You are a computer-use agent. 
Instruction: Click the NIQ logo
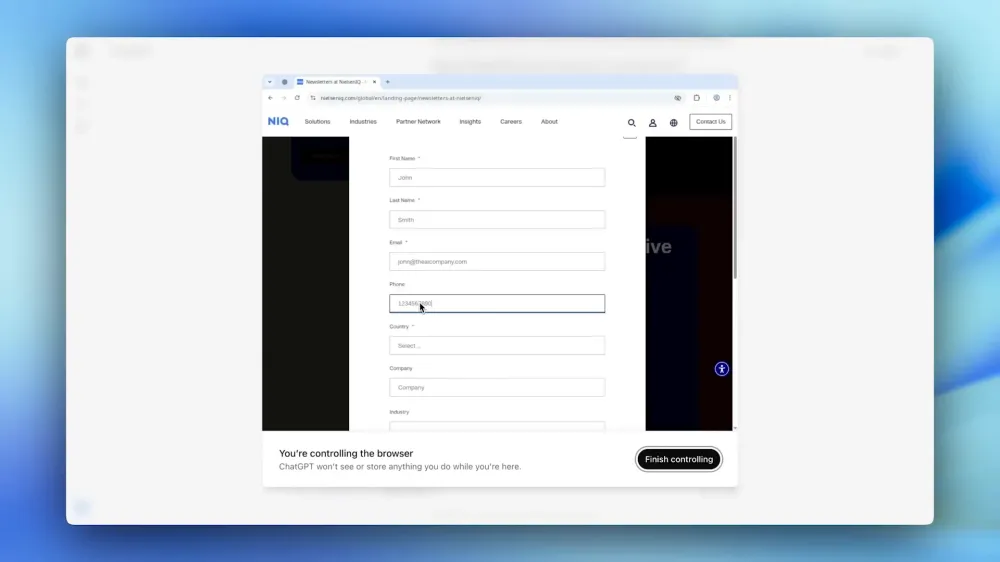(278, 121)
